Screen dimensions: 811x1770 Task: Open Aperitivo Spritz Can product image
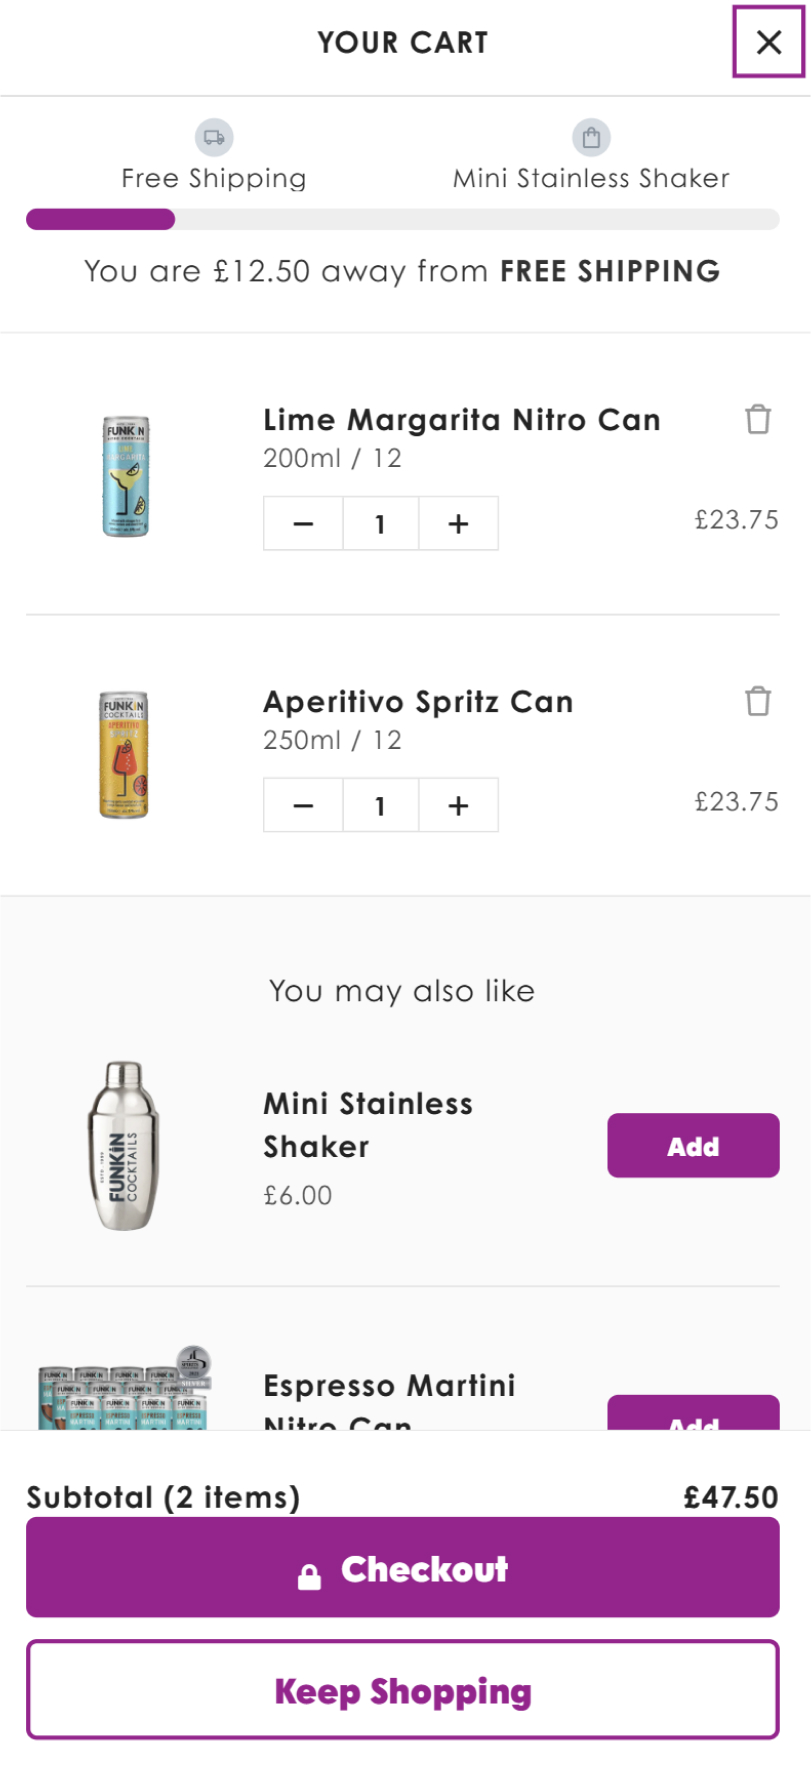tap(124, 755)
